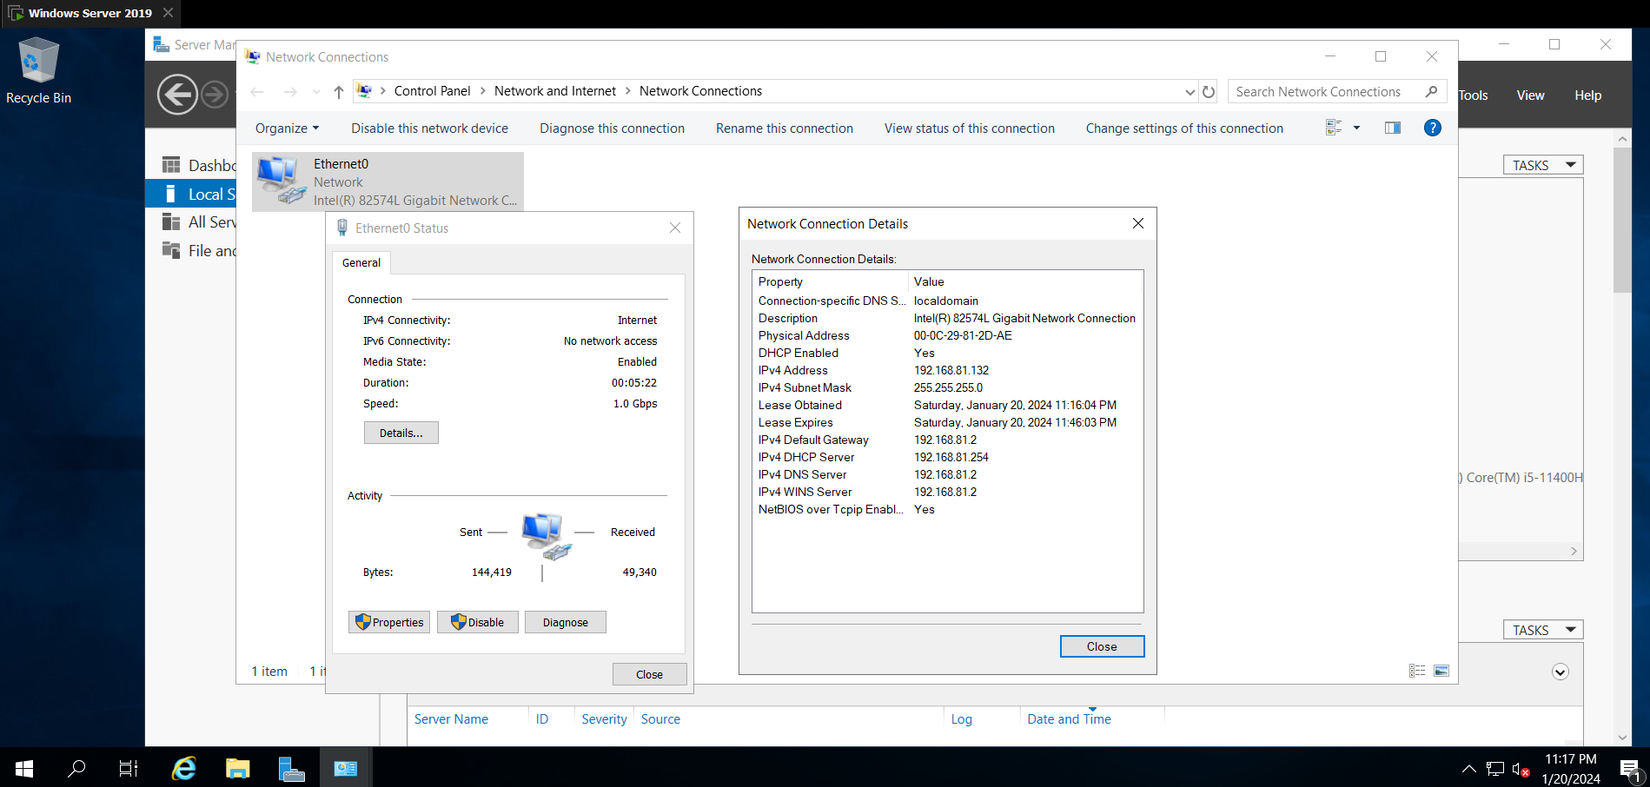
Task: Select All Servers in Server Manager sidebar
Action: coord(191,222)
